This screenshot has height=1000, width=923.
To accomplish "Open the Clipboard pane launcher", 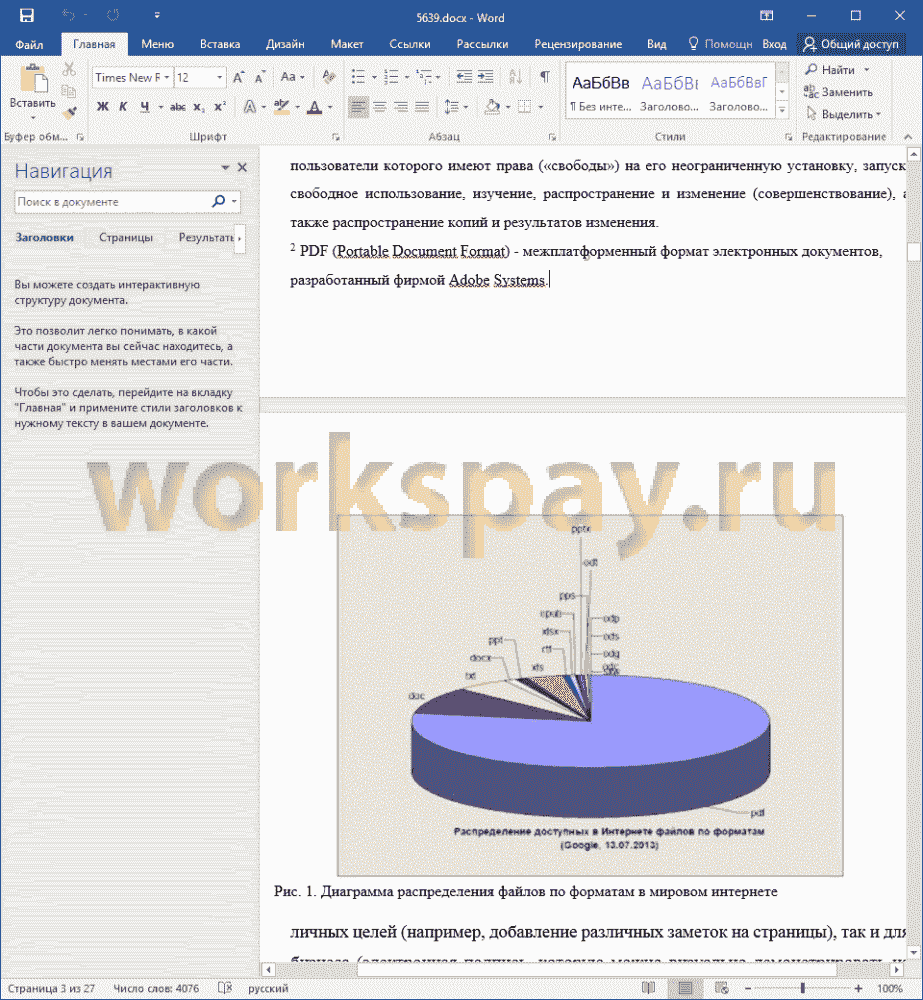I will (80, 136).
